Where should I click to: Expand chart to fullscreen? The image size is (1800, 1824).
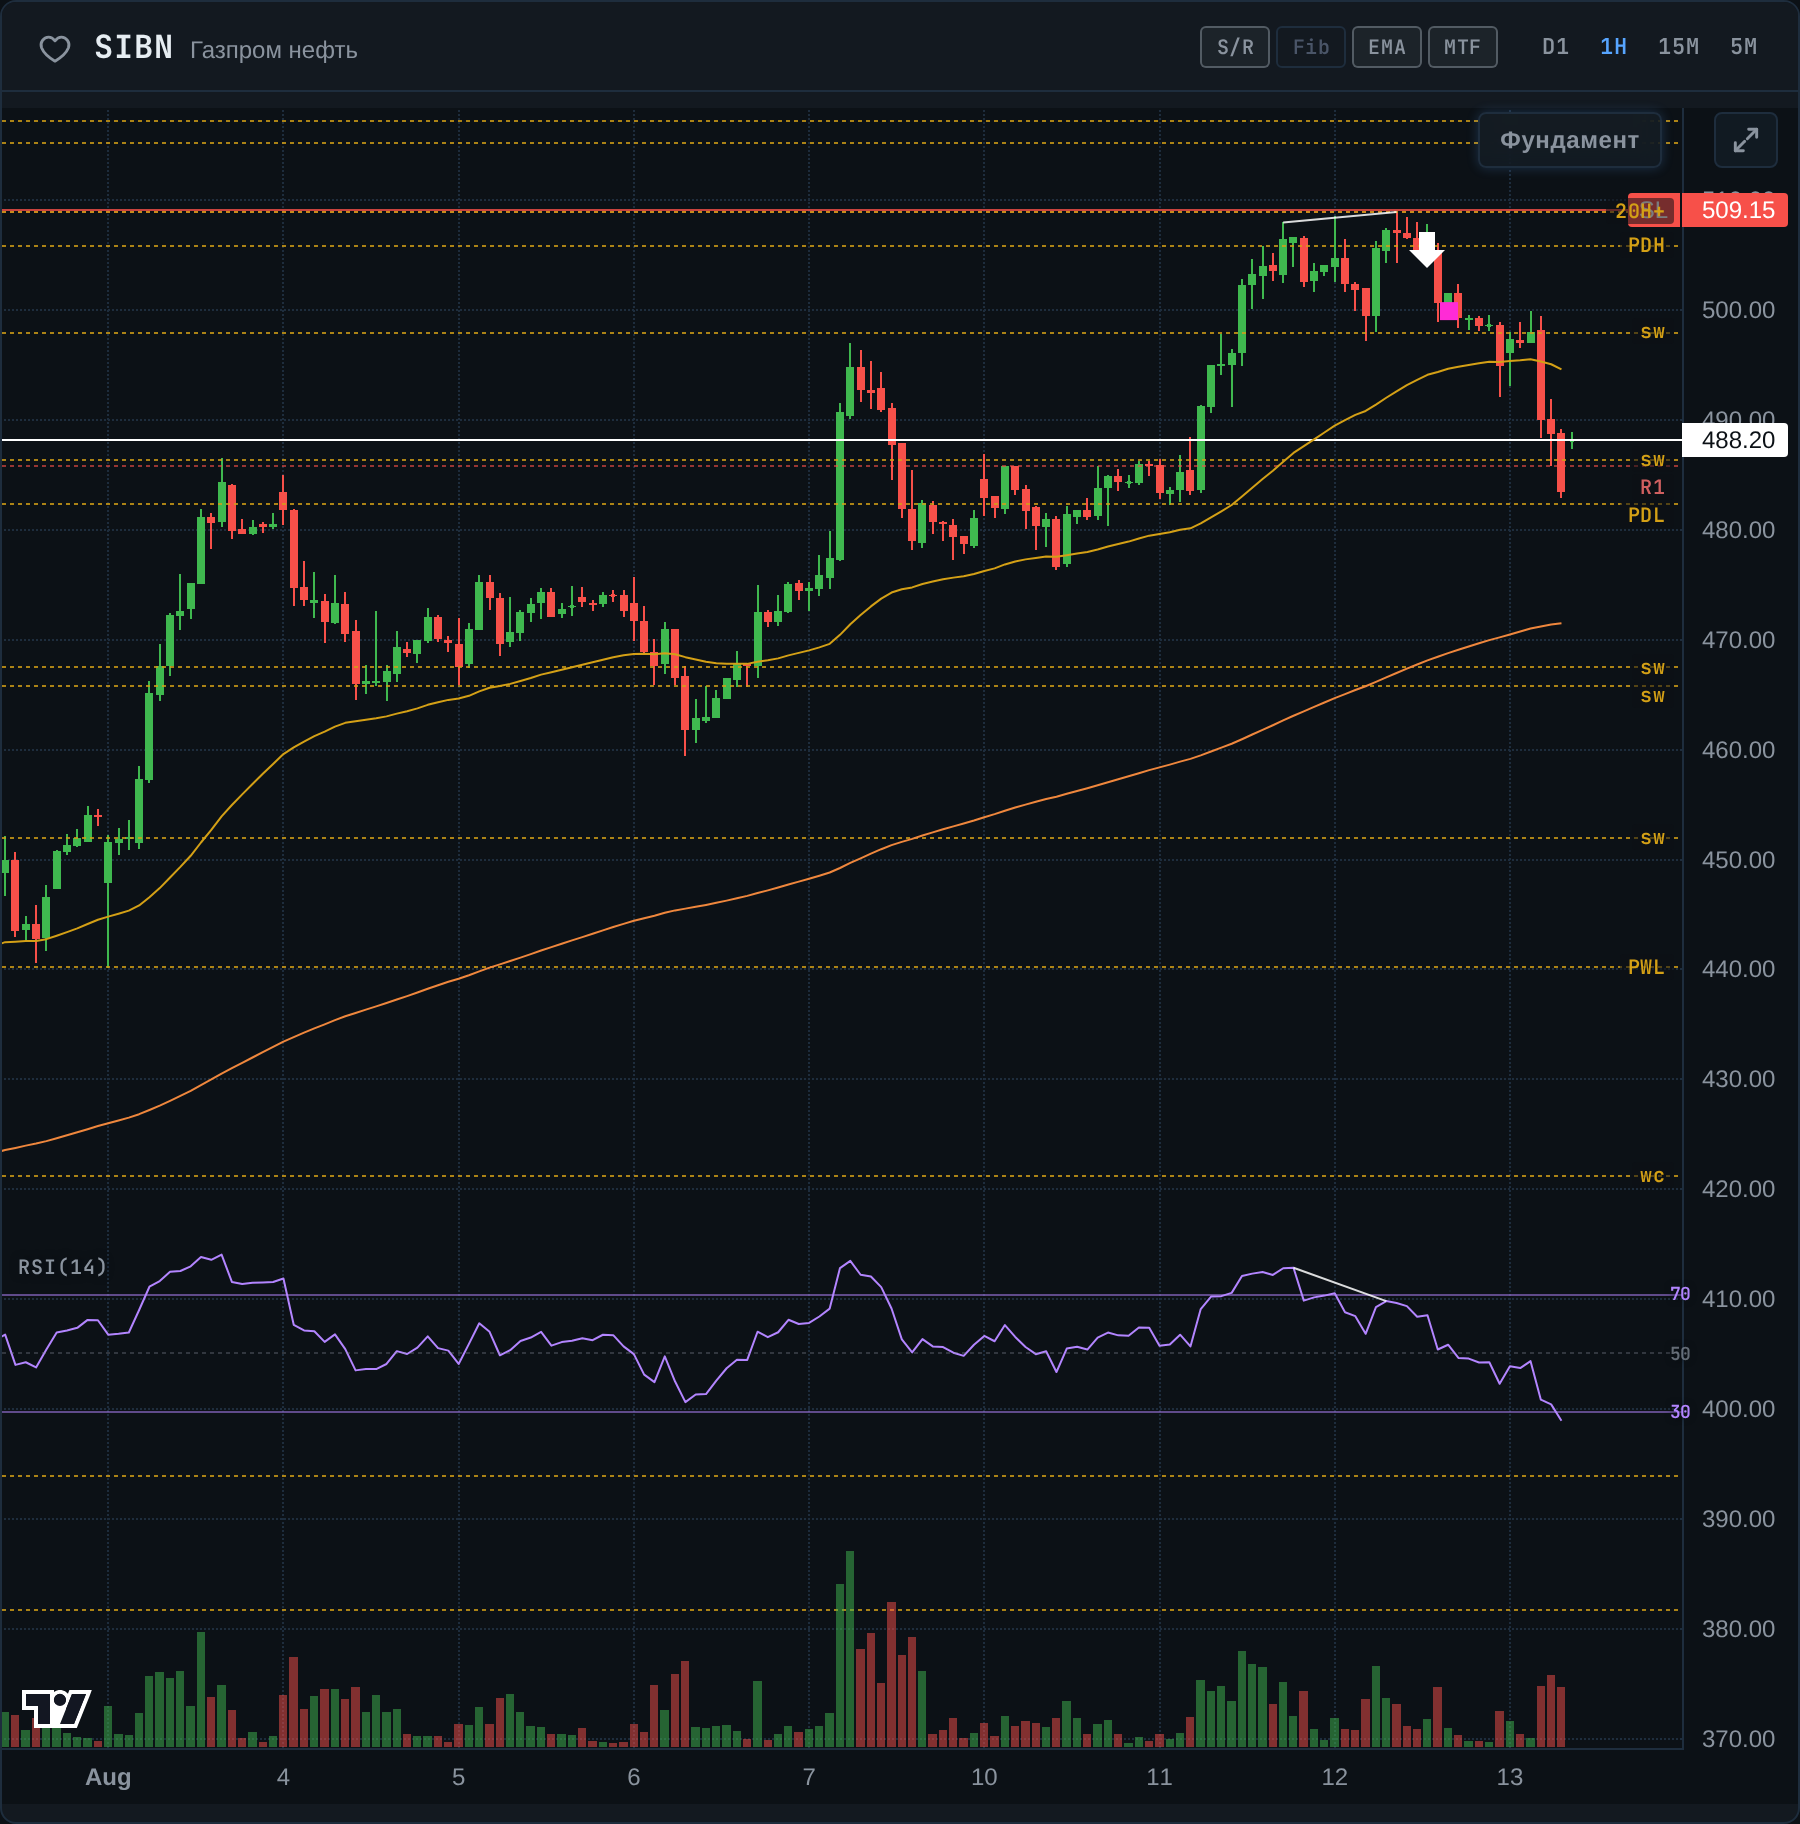coord(1745,140)
